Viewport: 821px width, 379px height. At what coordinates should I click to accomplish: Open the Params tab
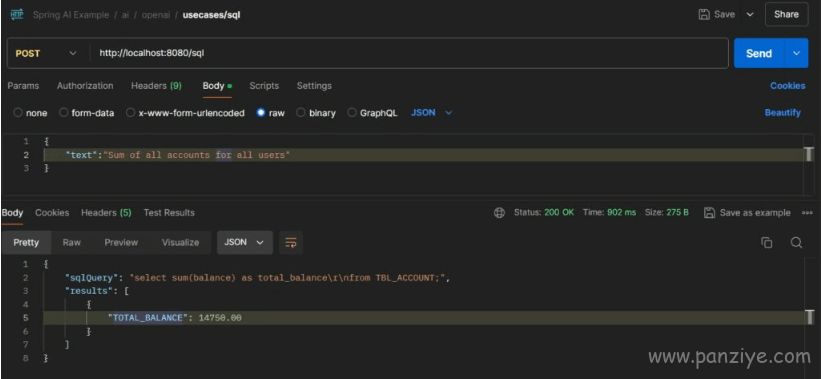pos(23,86)
